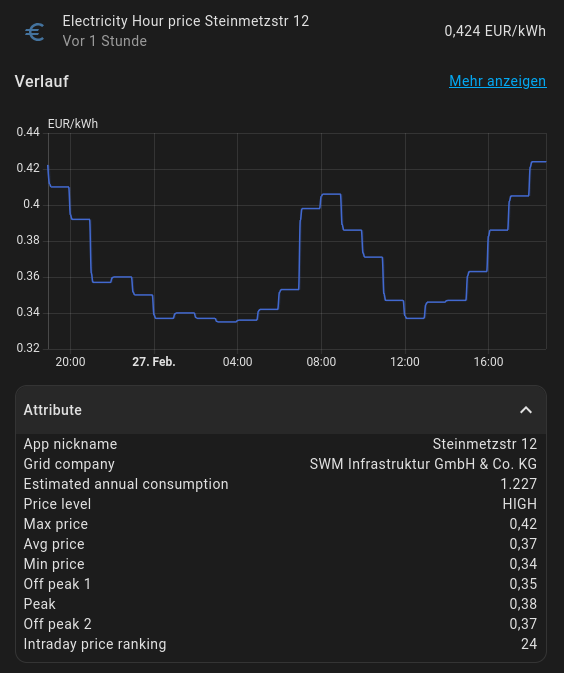Image resolution: width=564 pixels, height=673 pixels.
Task: Click the Verlauf section heading
Action: pyautogui.click(x=42, y=81)
